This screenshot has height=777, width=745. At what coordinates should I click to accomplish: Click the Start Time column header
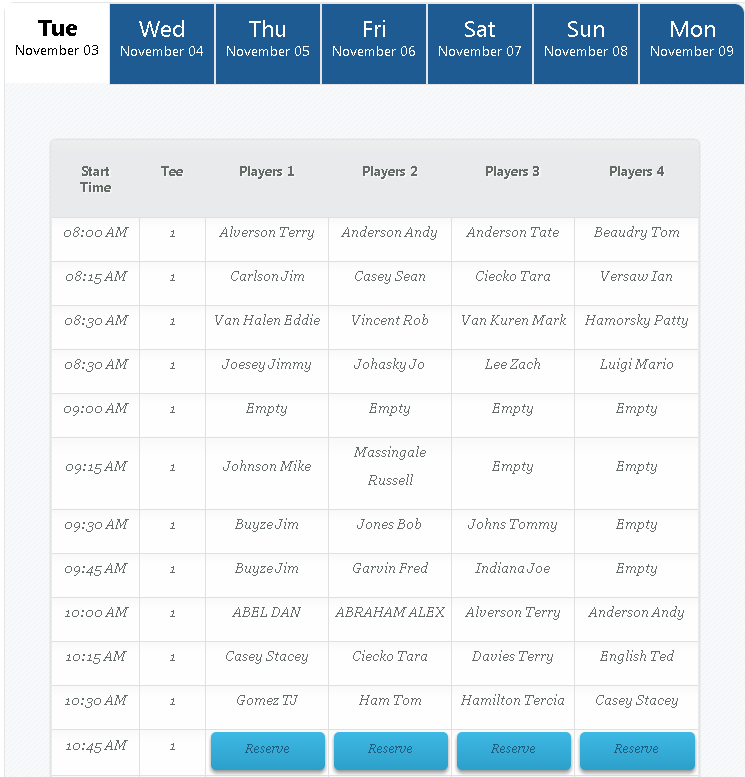[96, 179]
